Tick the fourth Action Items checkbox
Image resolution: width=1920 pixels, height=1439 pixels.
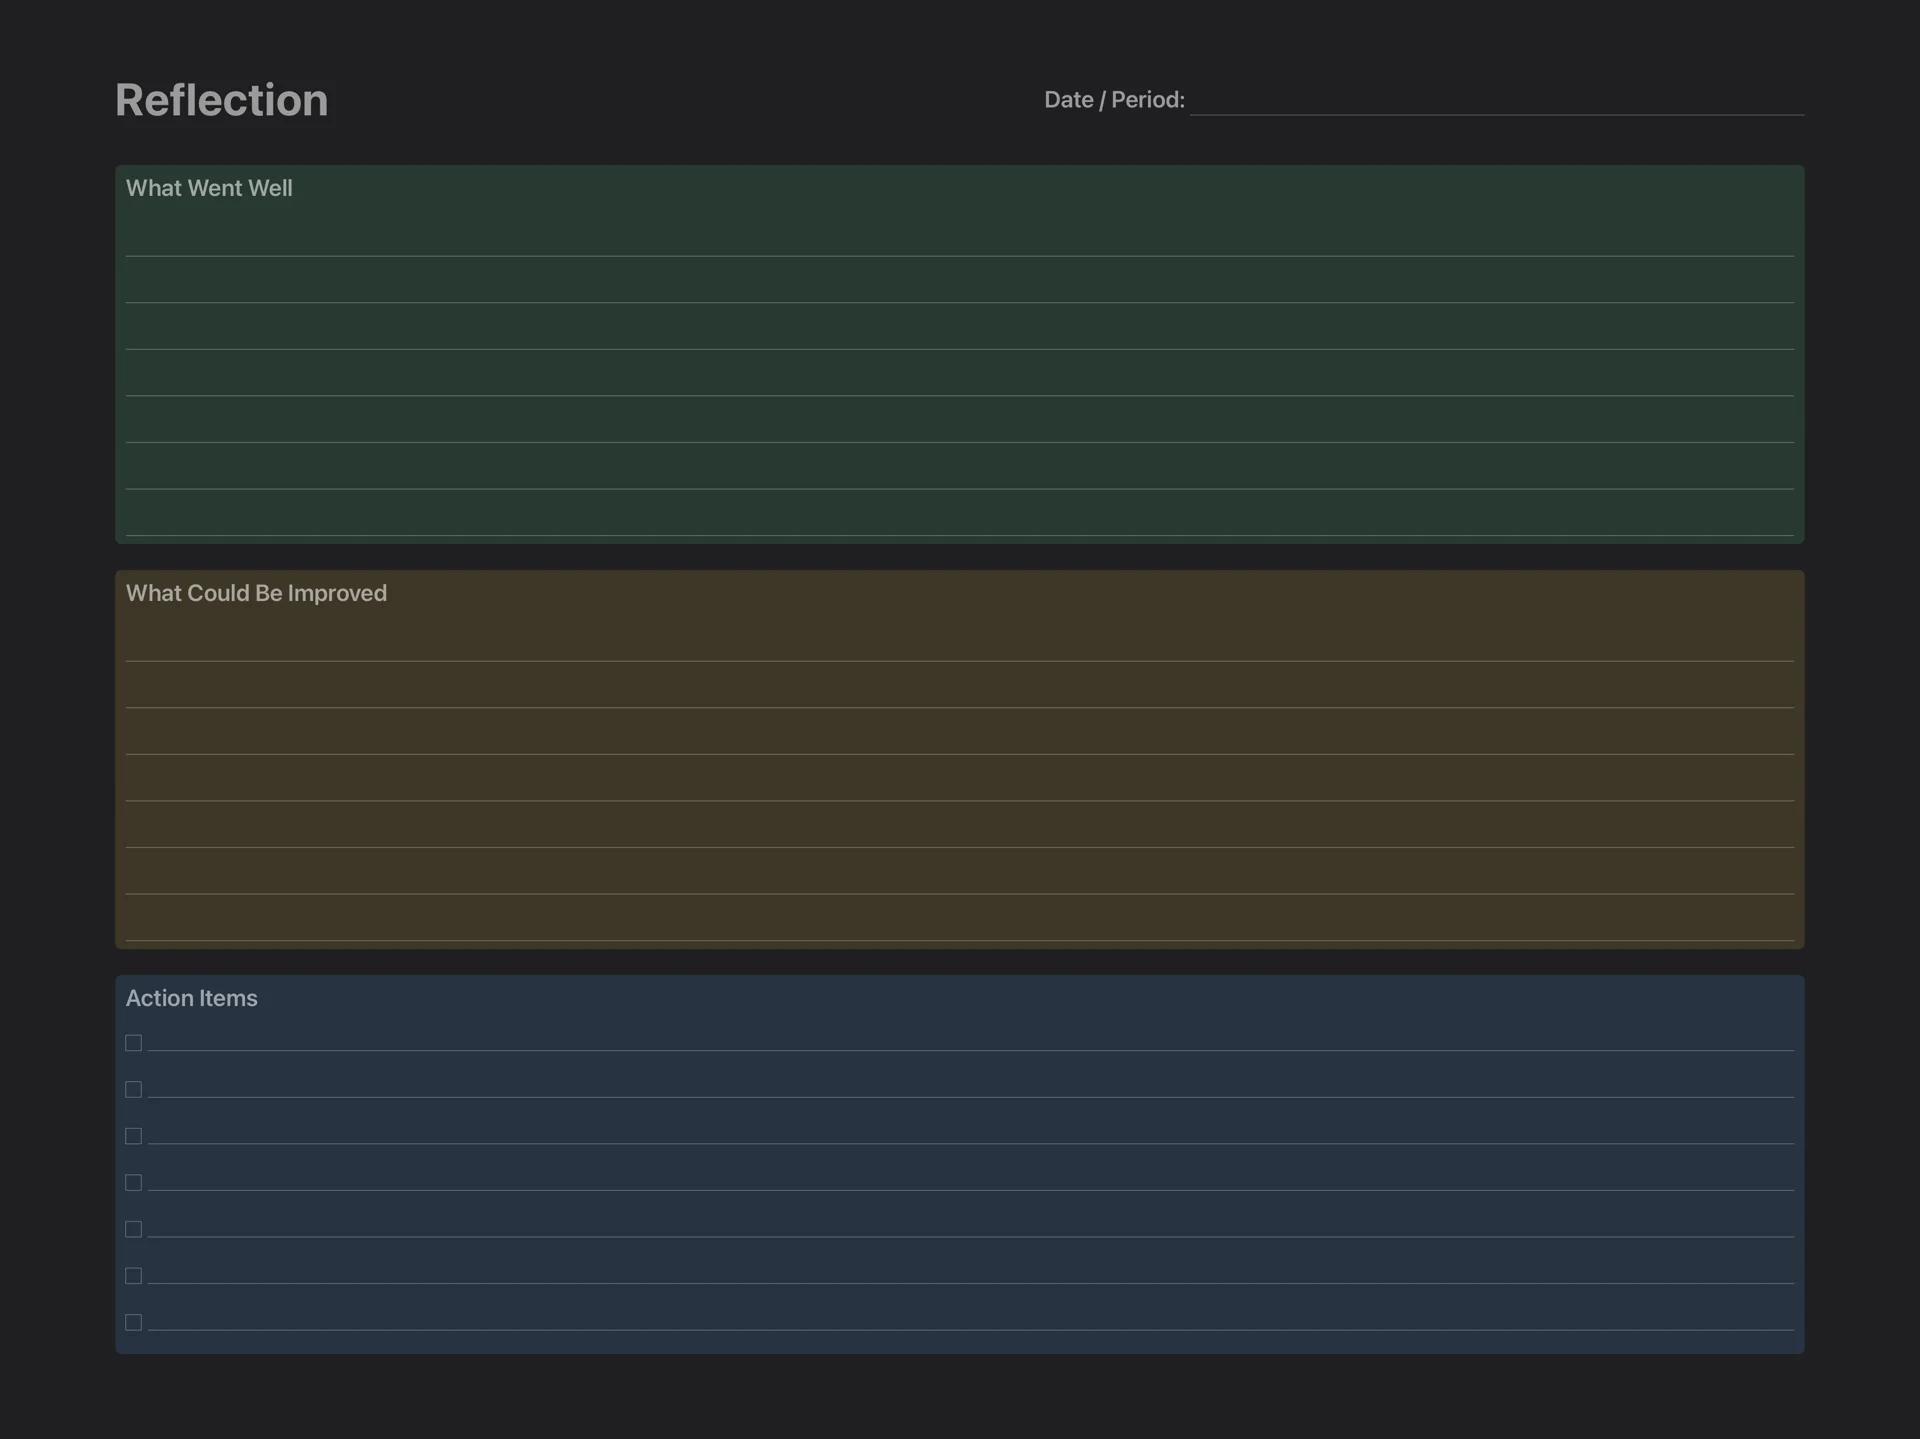point(133,1182)
